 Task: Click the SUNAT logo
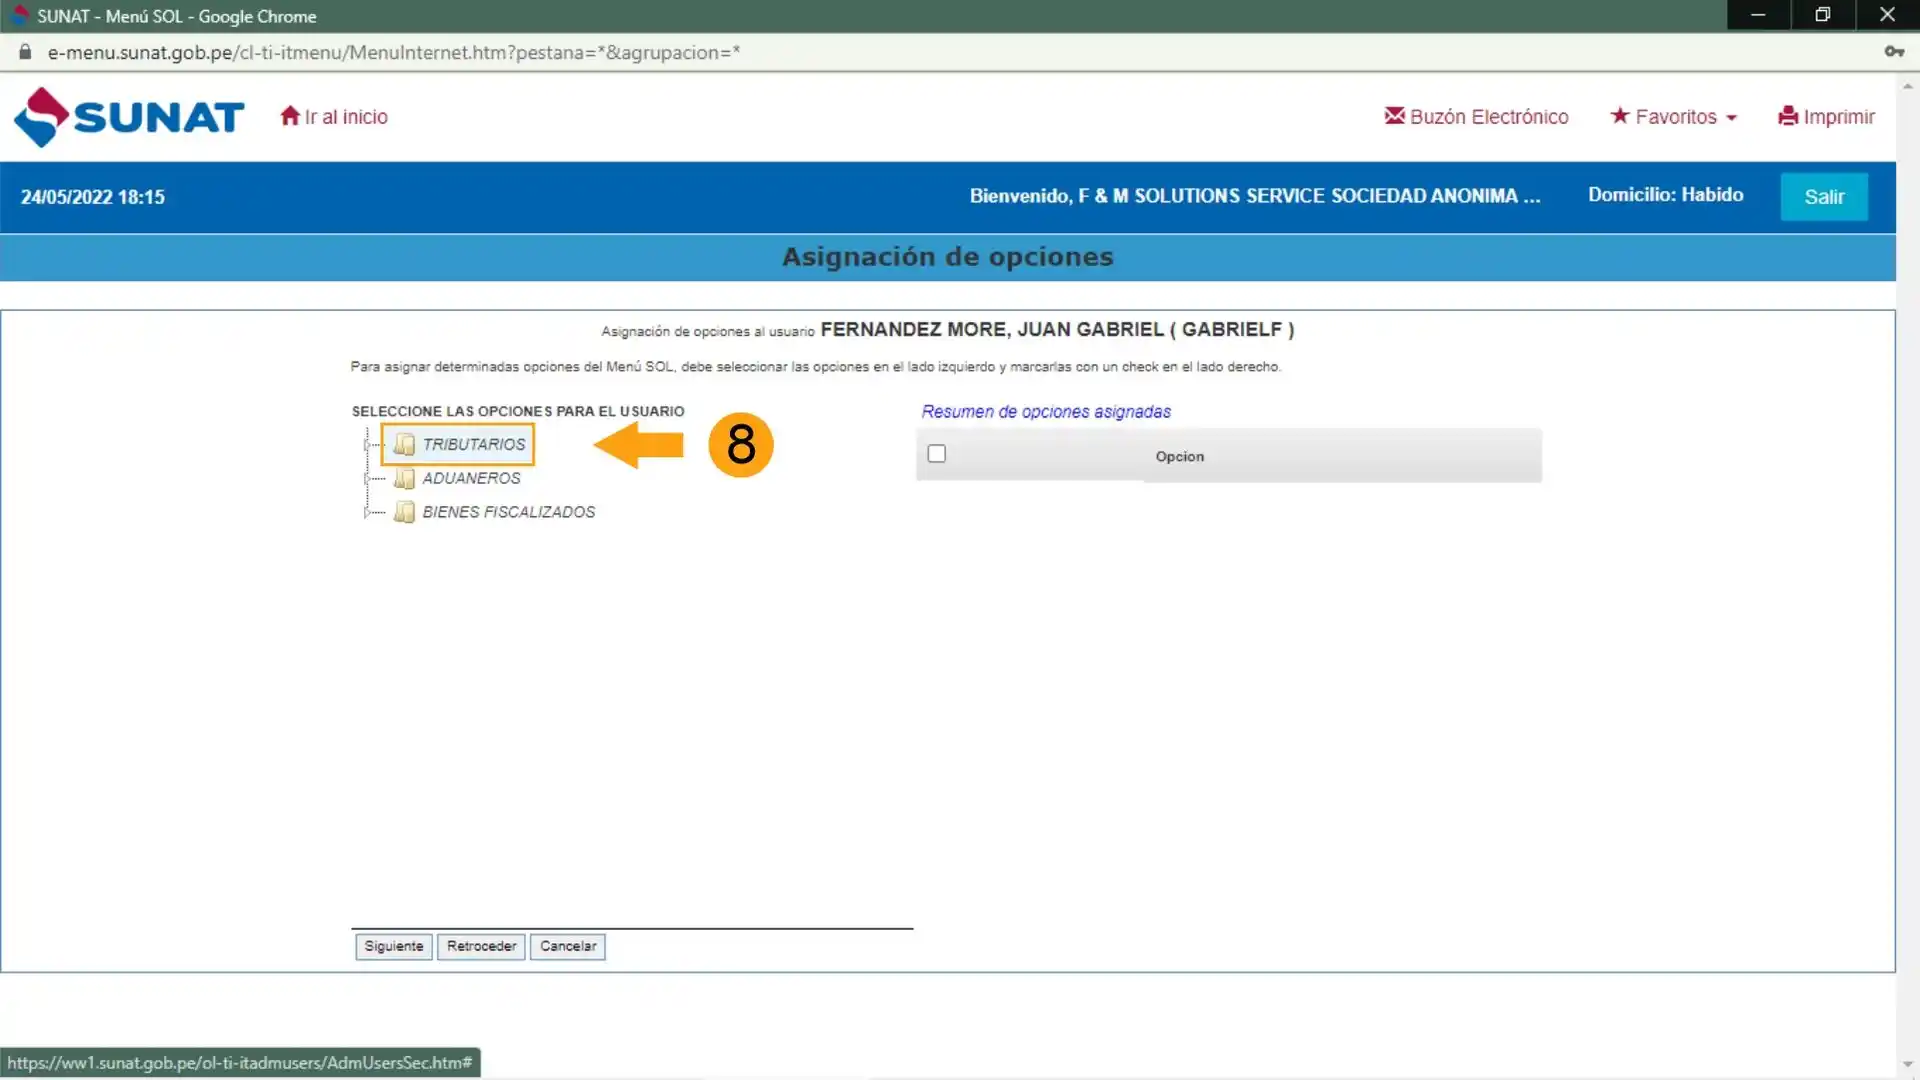129,117
